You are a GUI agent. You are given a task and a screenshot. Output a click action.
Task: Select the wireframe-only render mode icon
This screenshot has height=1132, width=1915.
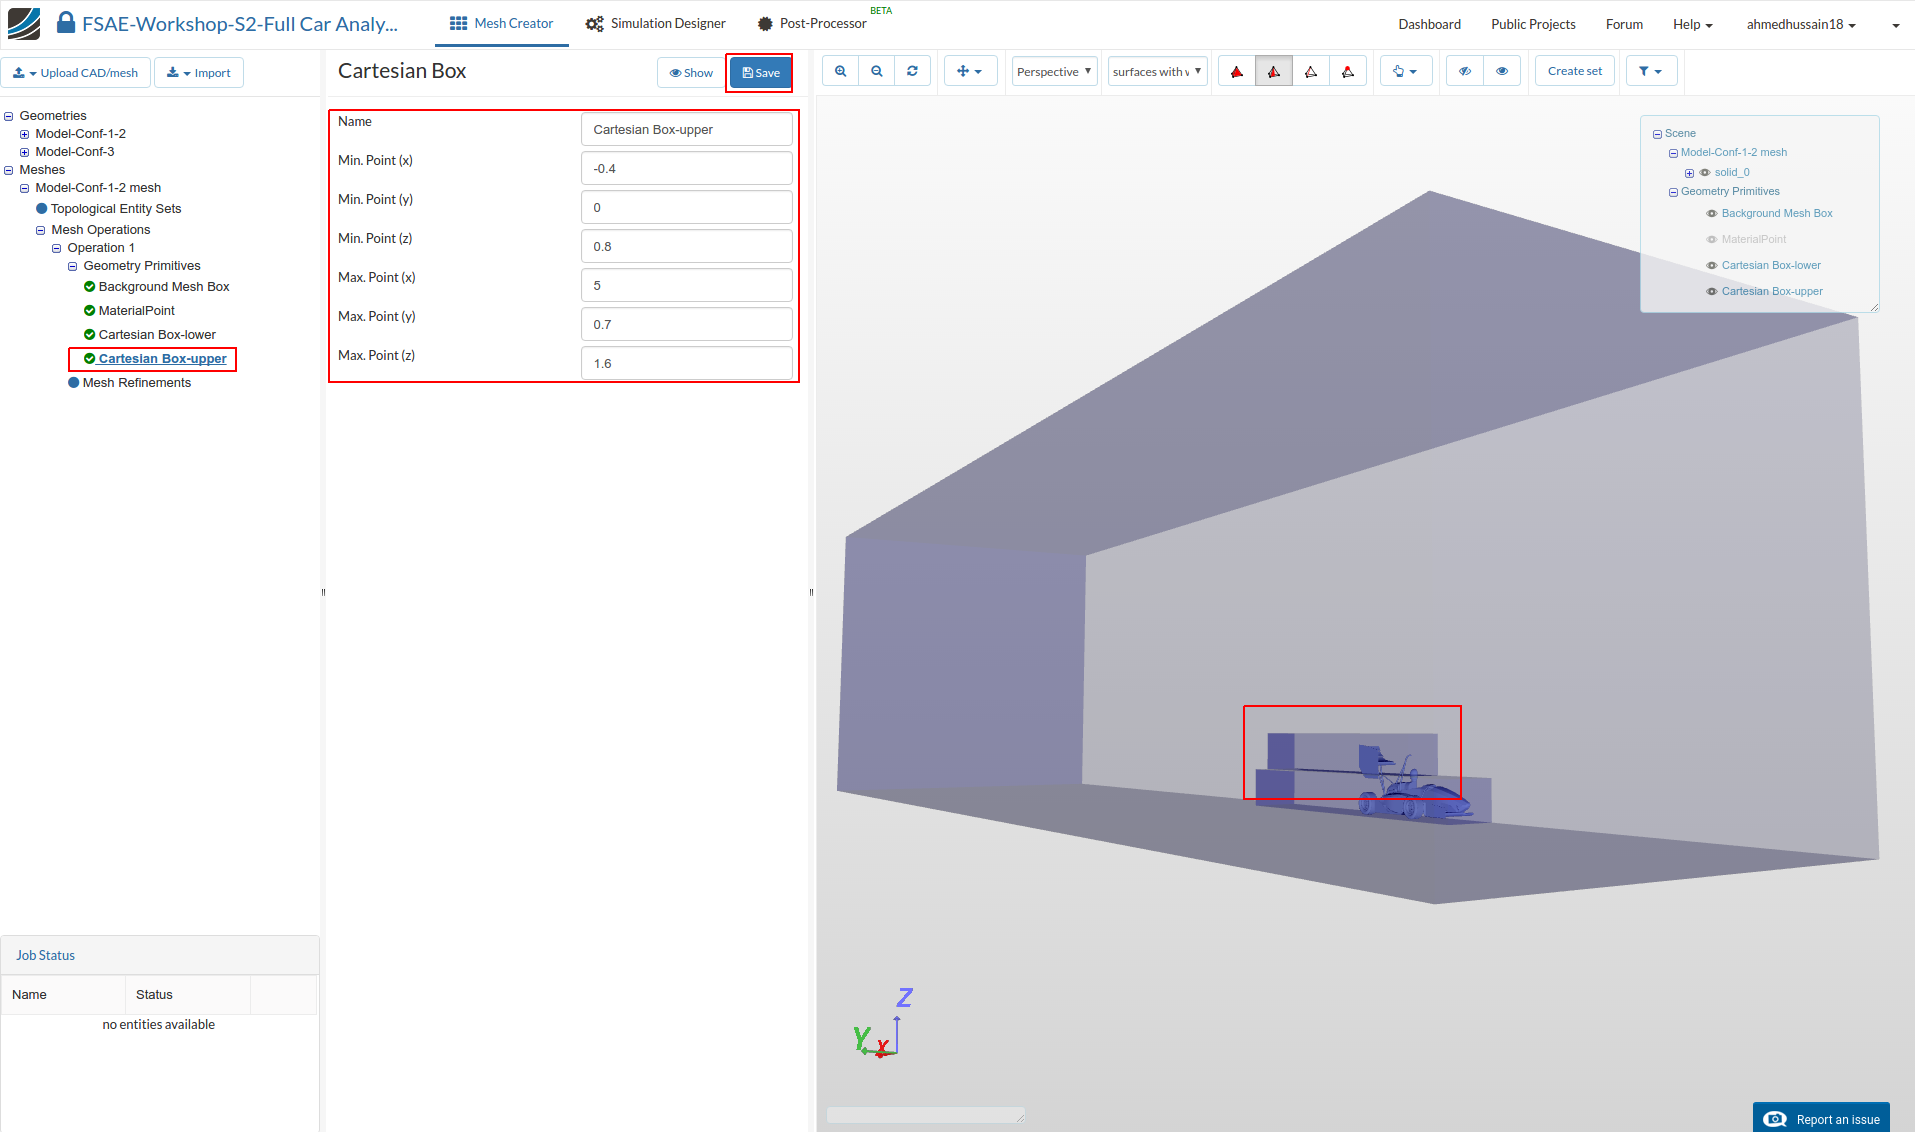click(x=1310, y=71)
